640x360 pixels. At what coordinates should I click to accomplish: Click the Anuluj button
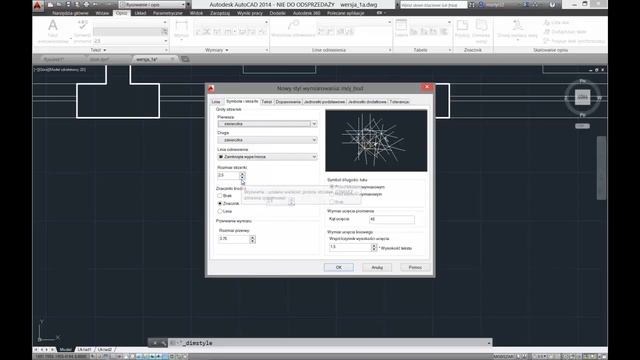pos(377,267)
